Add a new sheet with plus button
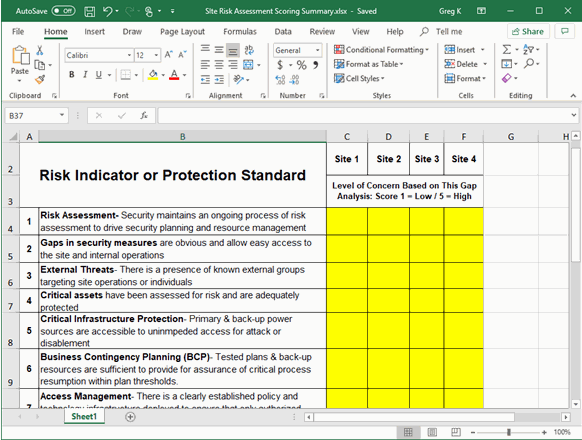 coord(130,417)
